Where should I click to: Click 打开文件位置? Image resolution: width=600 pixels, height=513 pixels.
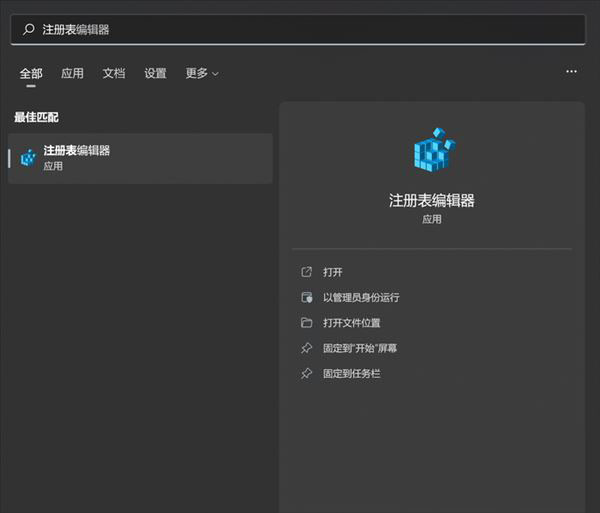point(351,323)
